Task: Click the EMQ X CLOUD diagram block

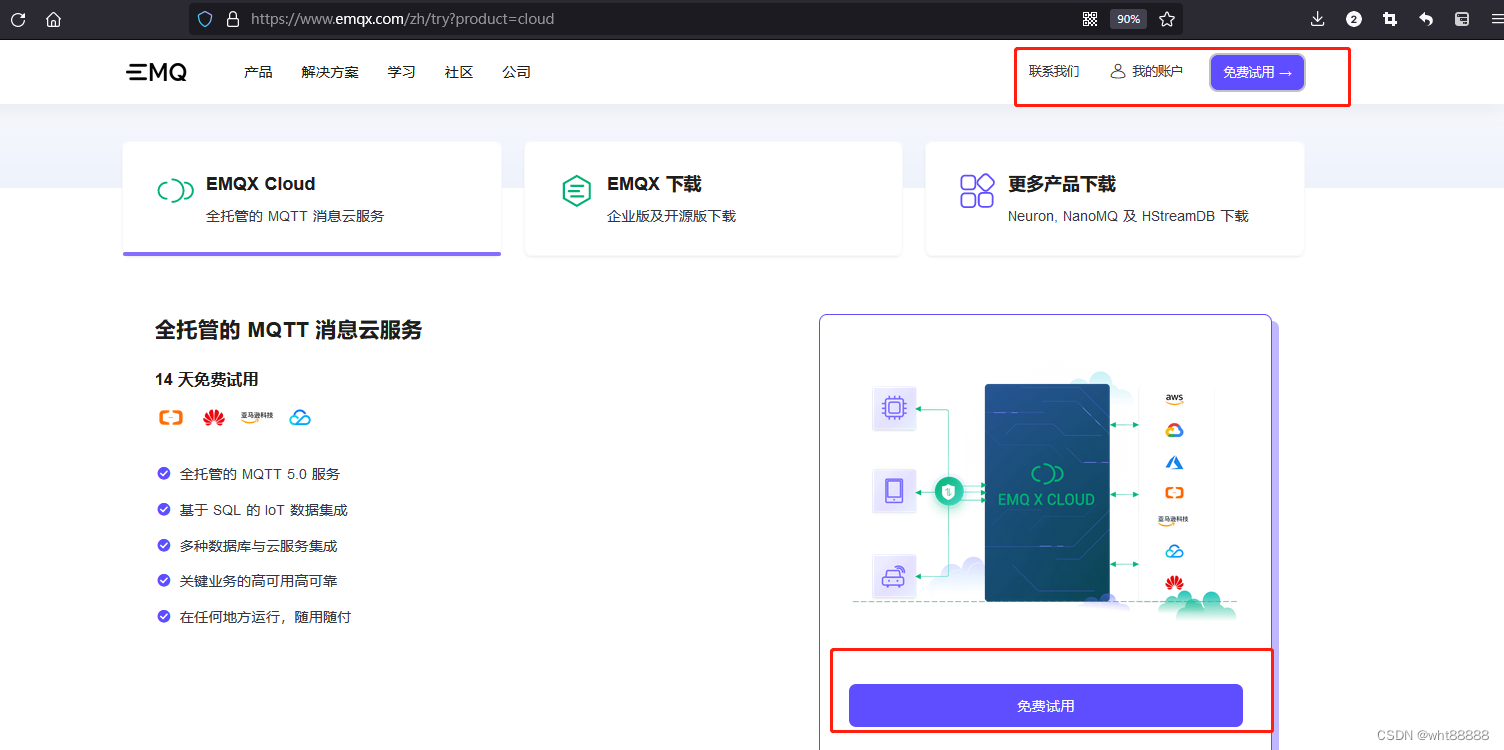Action: (x=1047, y=492)
